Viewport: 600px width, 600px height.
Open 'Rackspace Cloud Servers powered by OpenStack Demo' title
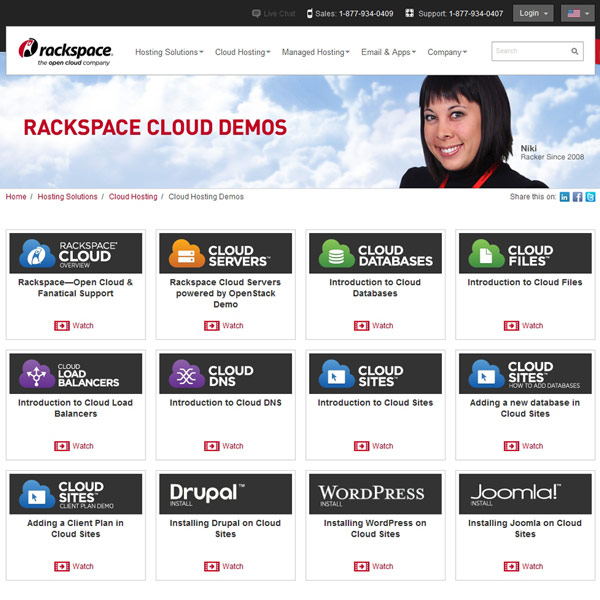pos(225,293)
